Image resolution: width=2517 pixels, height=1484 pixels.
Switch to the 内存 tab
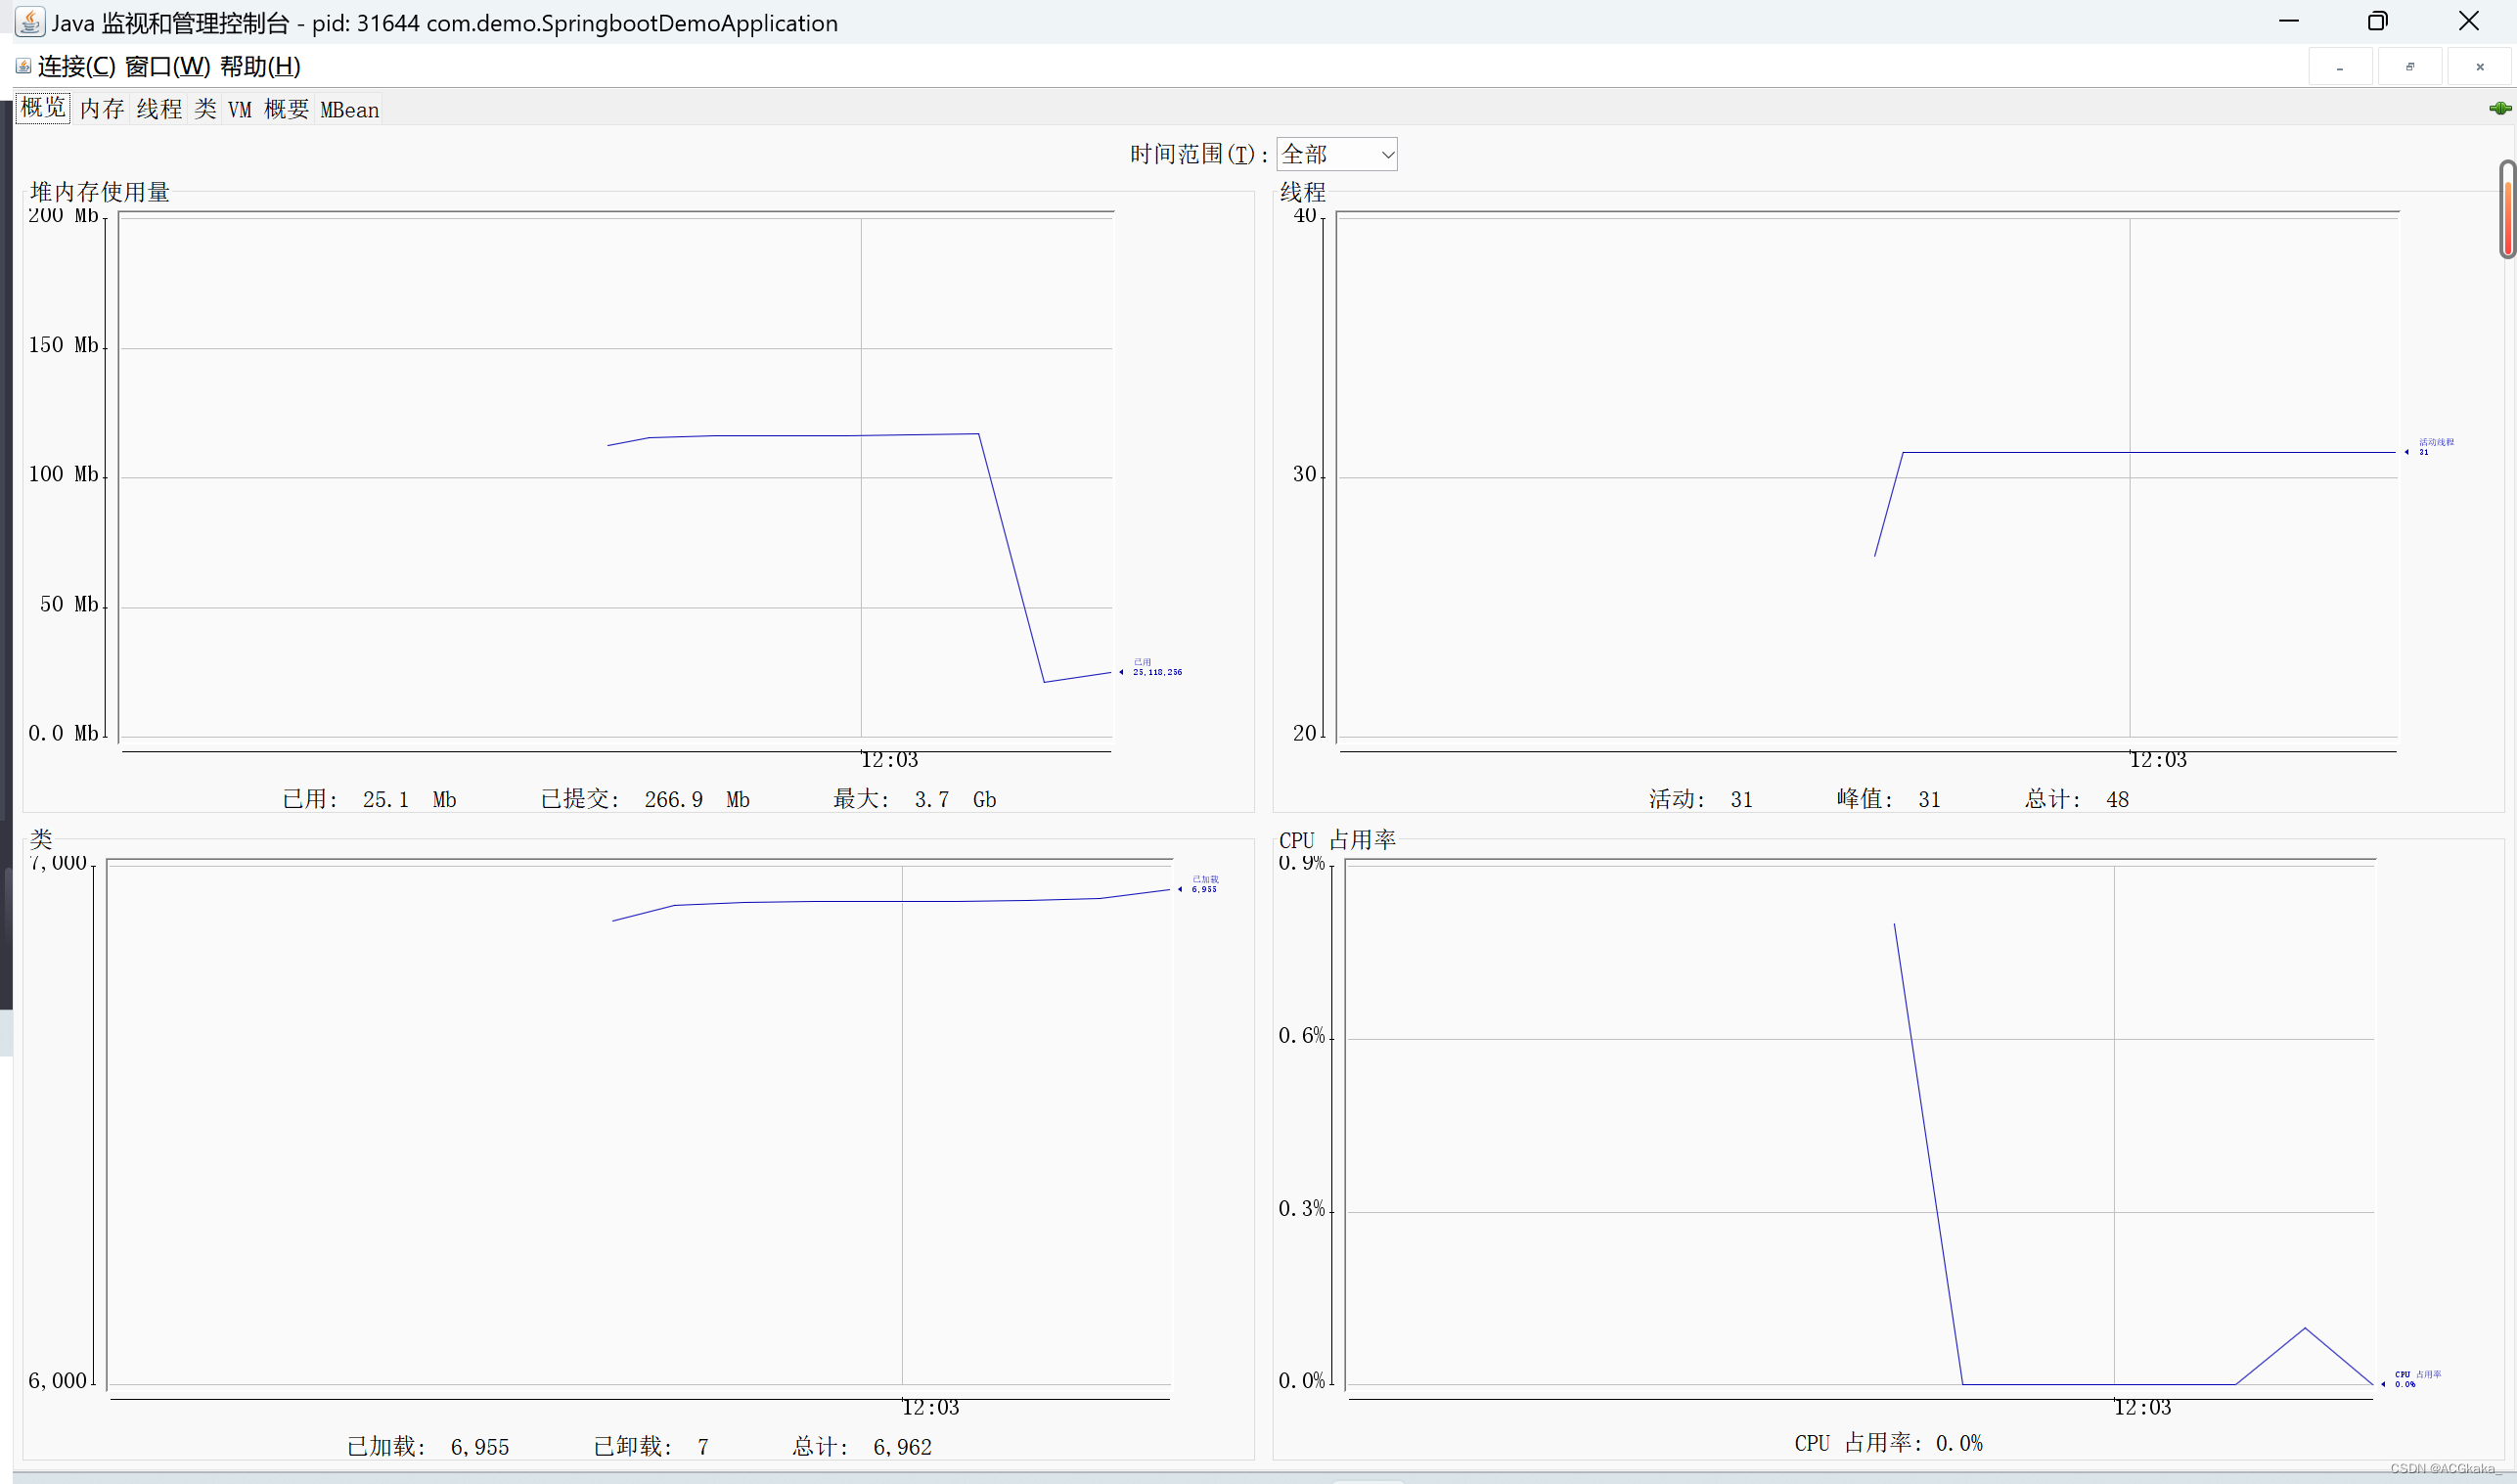pos(102,109)
